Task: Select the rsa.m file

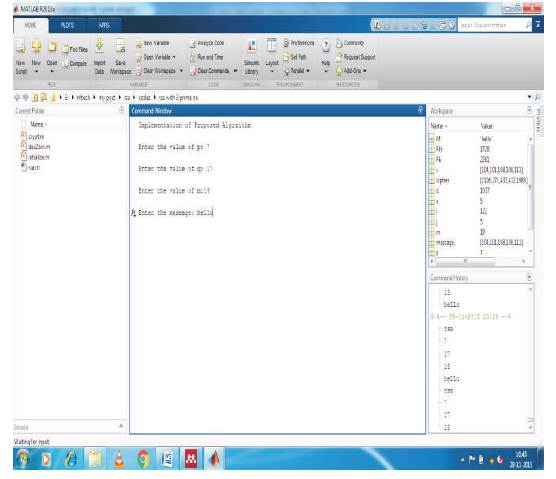Action: [x=30, y=168]
